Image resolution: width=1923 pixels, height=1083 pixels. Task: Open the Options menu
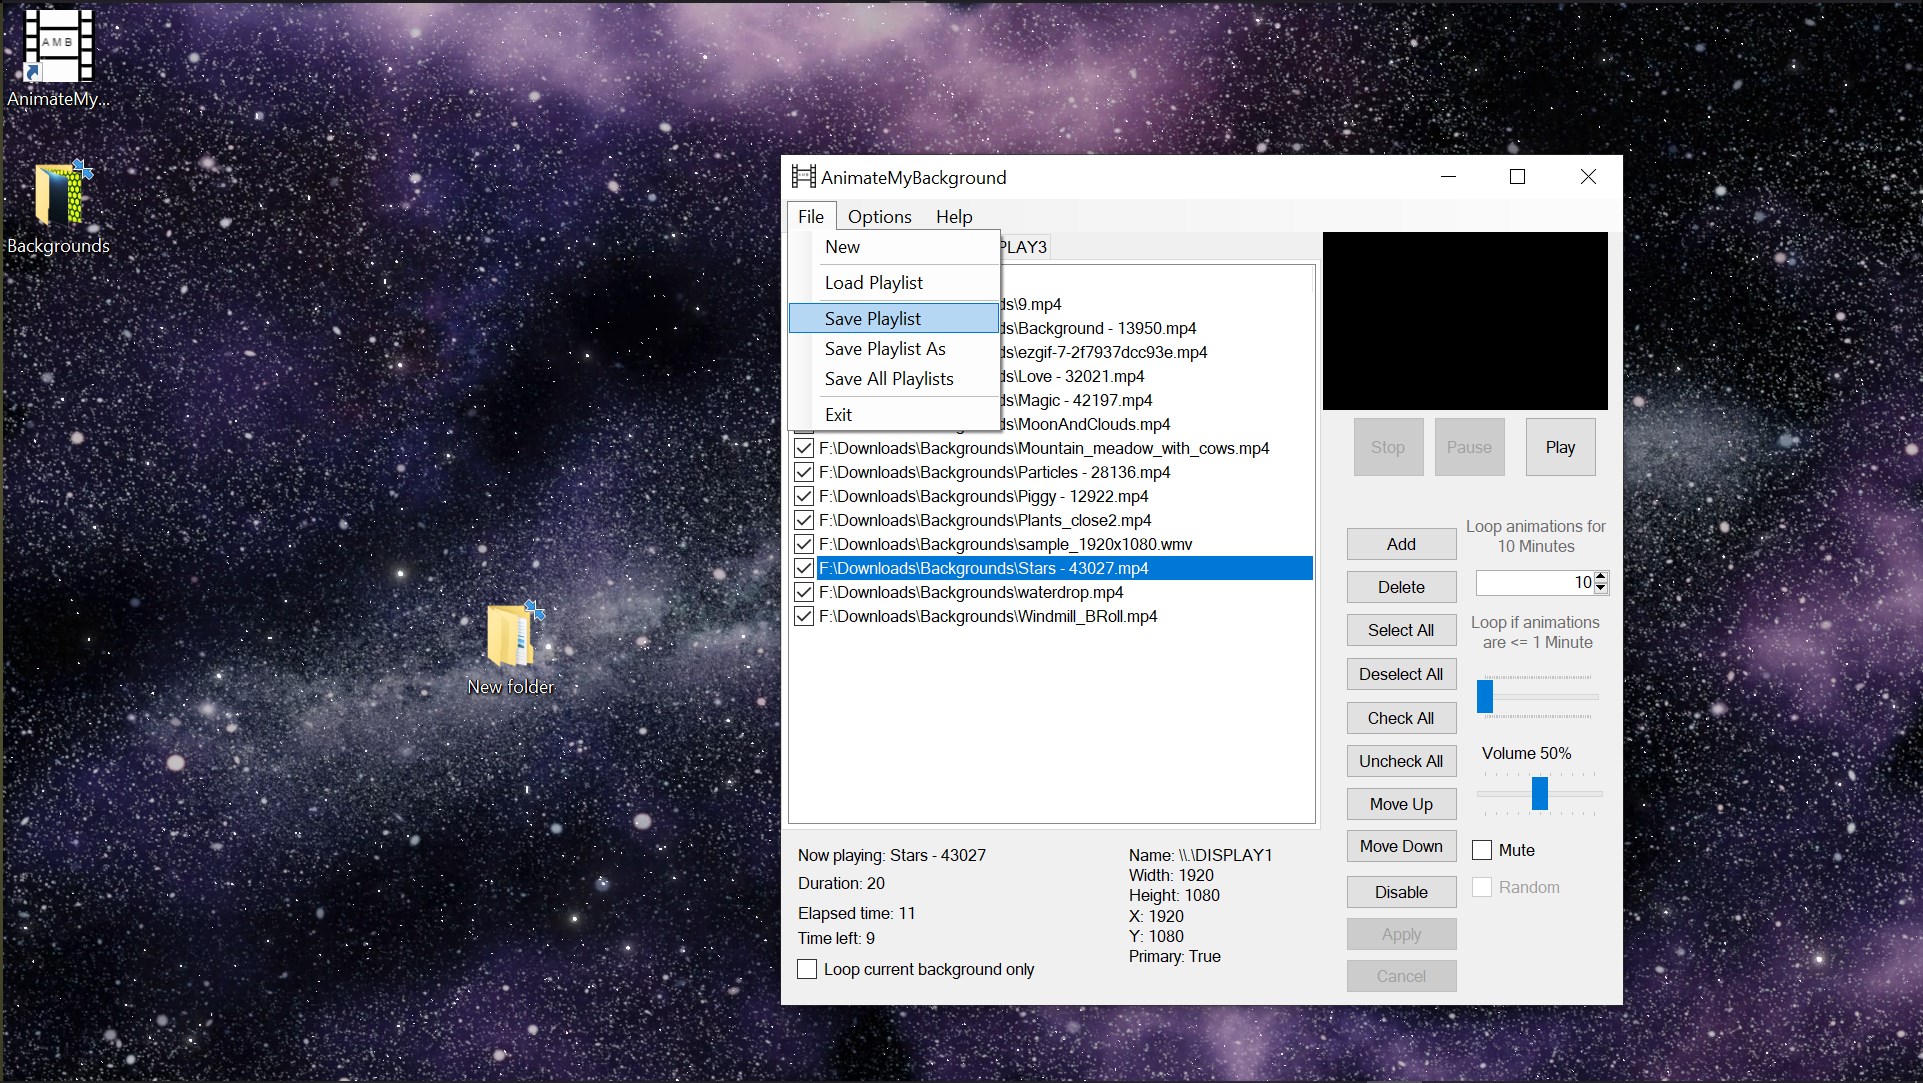[x=879, y=217]
